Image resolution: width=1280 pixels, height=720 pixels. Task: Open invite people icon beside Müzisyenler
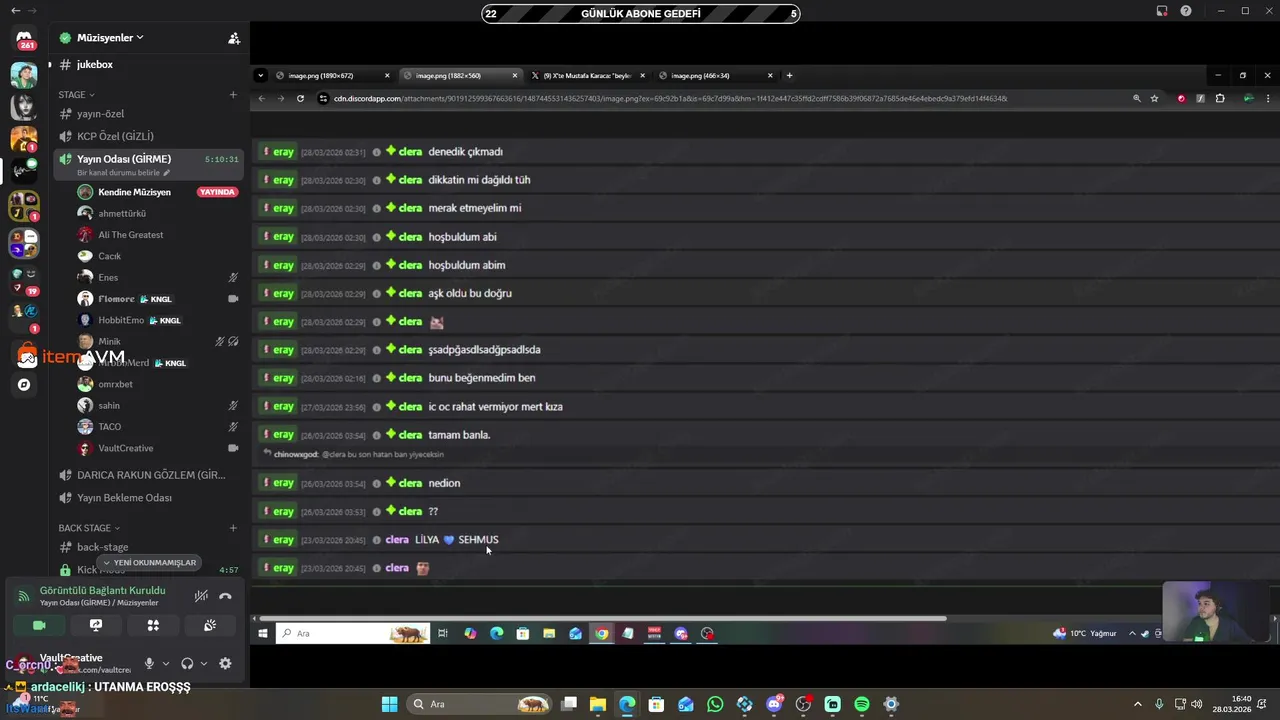coord(234,38)
